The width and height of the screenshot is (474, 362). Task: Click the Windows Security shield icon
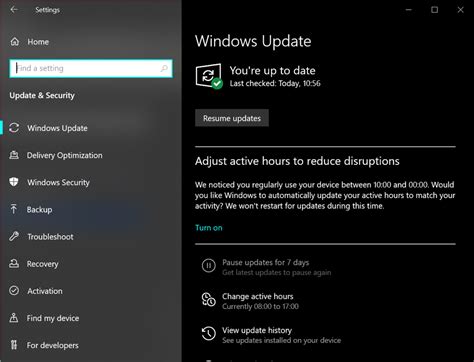click(14, 182)
